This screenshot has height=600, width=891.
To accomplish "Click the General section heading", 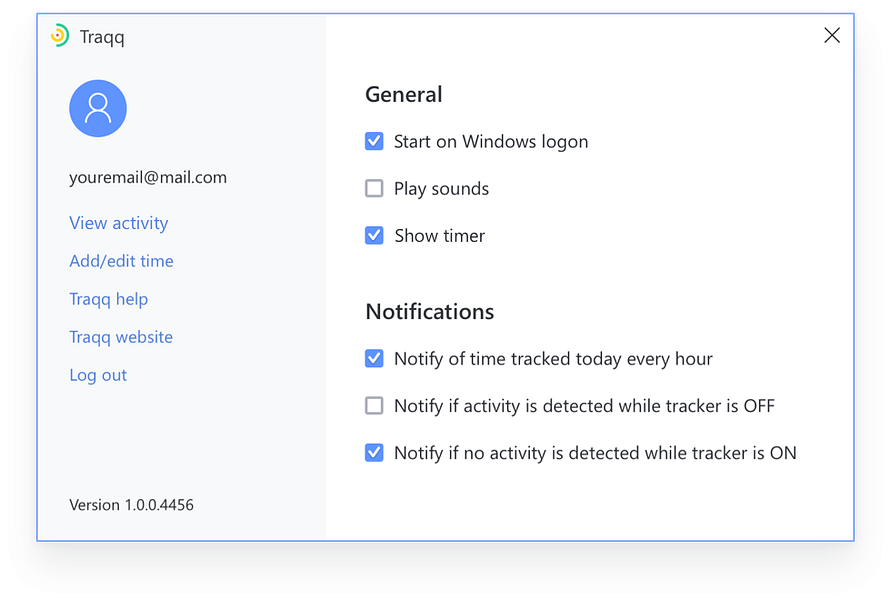I will [404, 95].
